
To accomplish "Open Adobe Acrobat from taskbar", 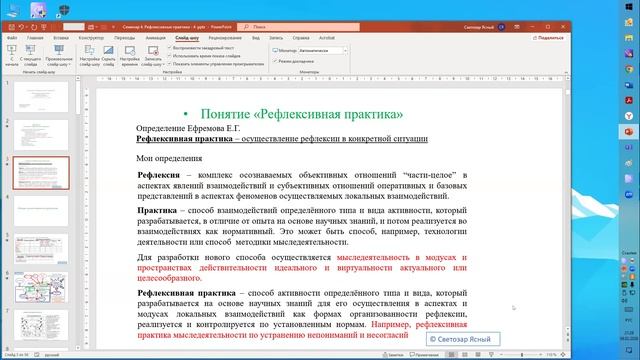I will [629, 100].
